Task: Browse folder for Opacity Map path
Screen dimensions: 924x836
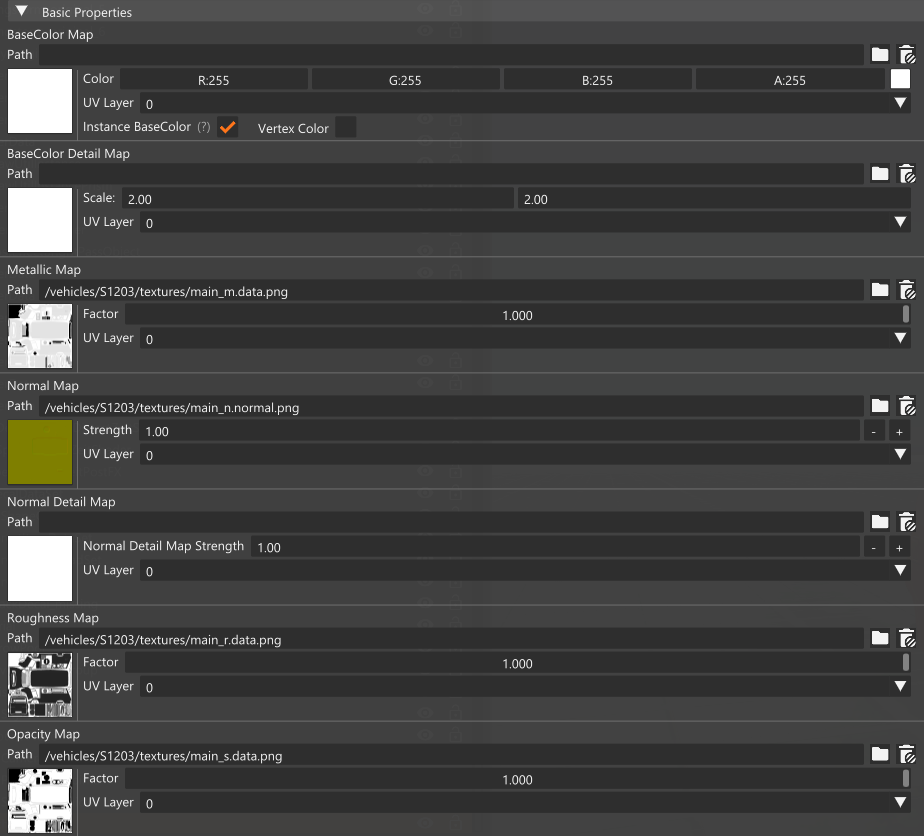Action: pyautogui.click(x=880, y=754)
